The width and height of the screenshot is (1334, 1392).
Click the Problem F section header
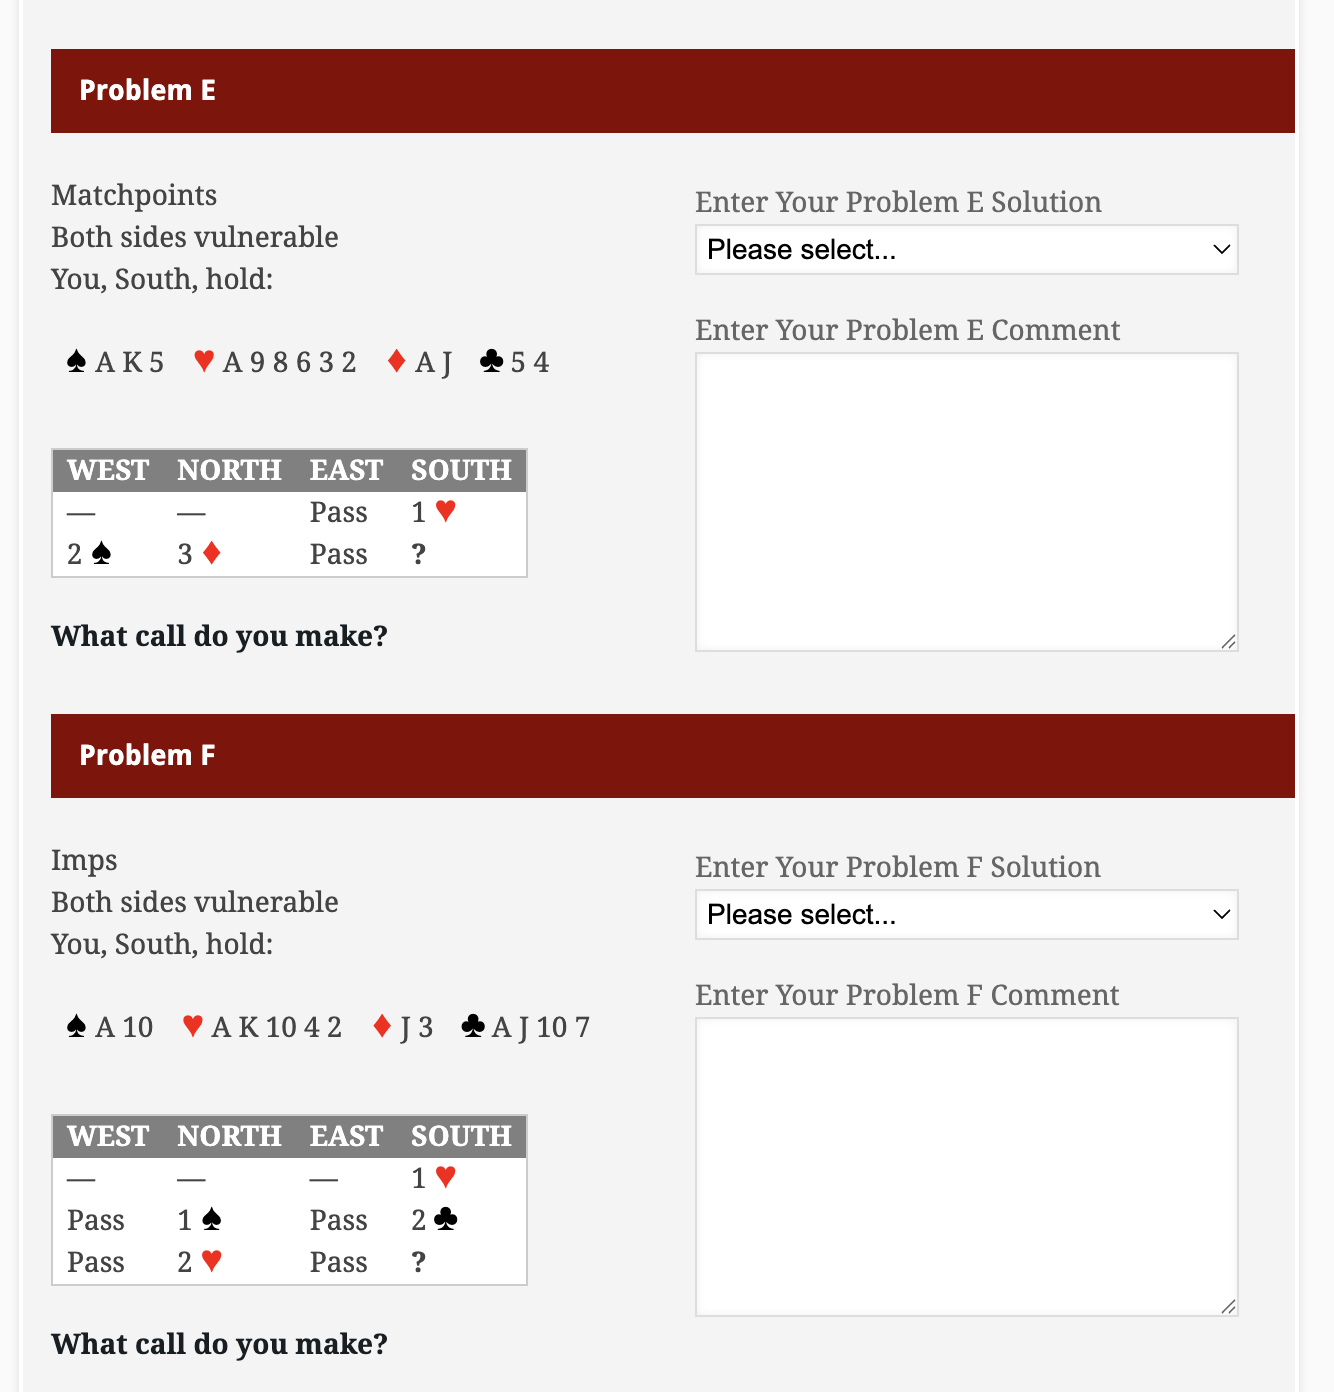click(x=672, y=756)
